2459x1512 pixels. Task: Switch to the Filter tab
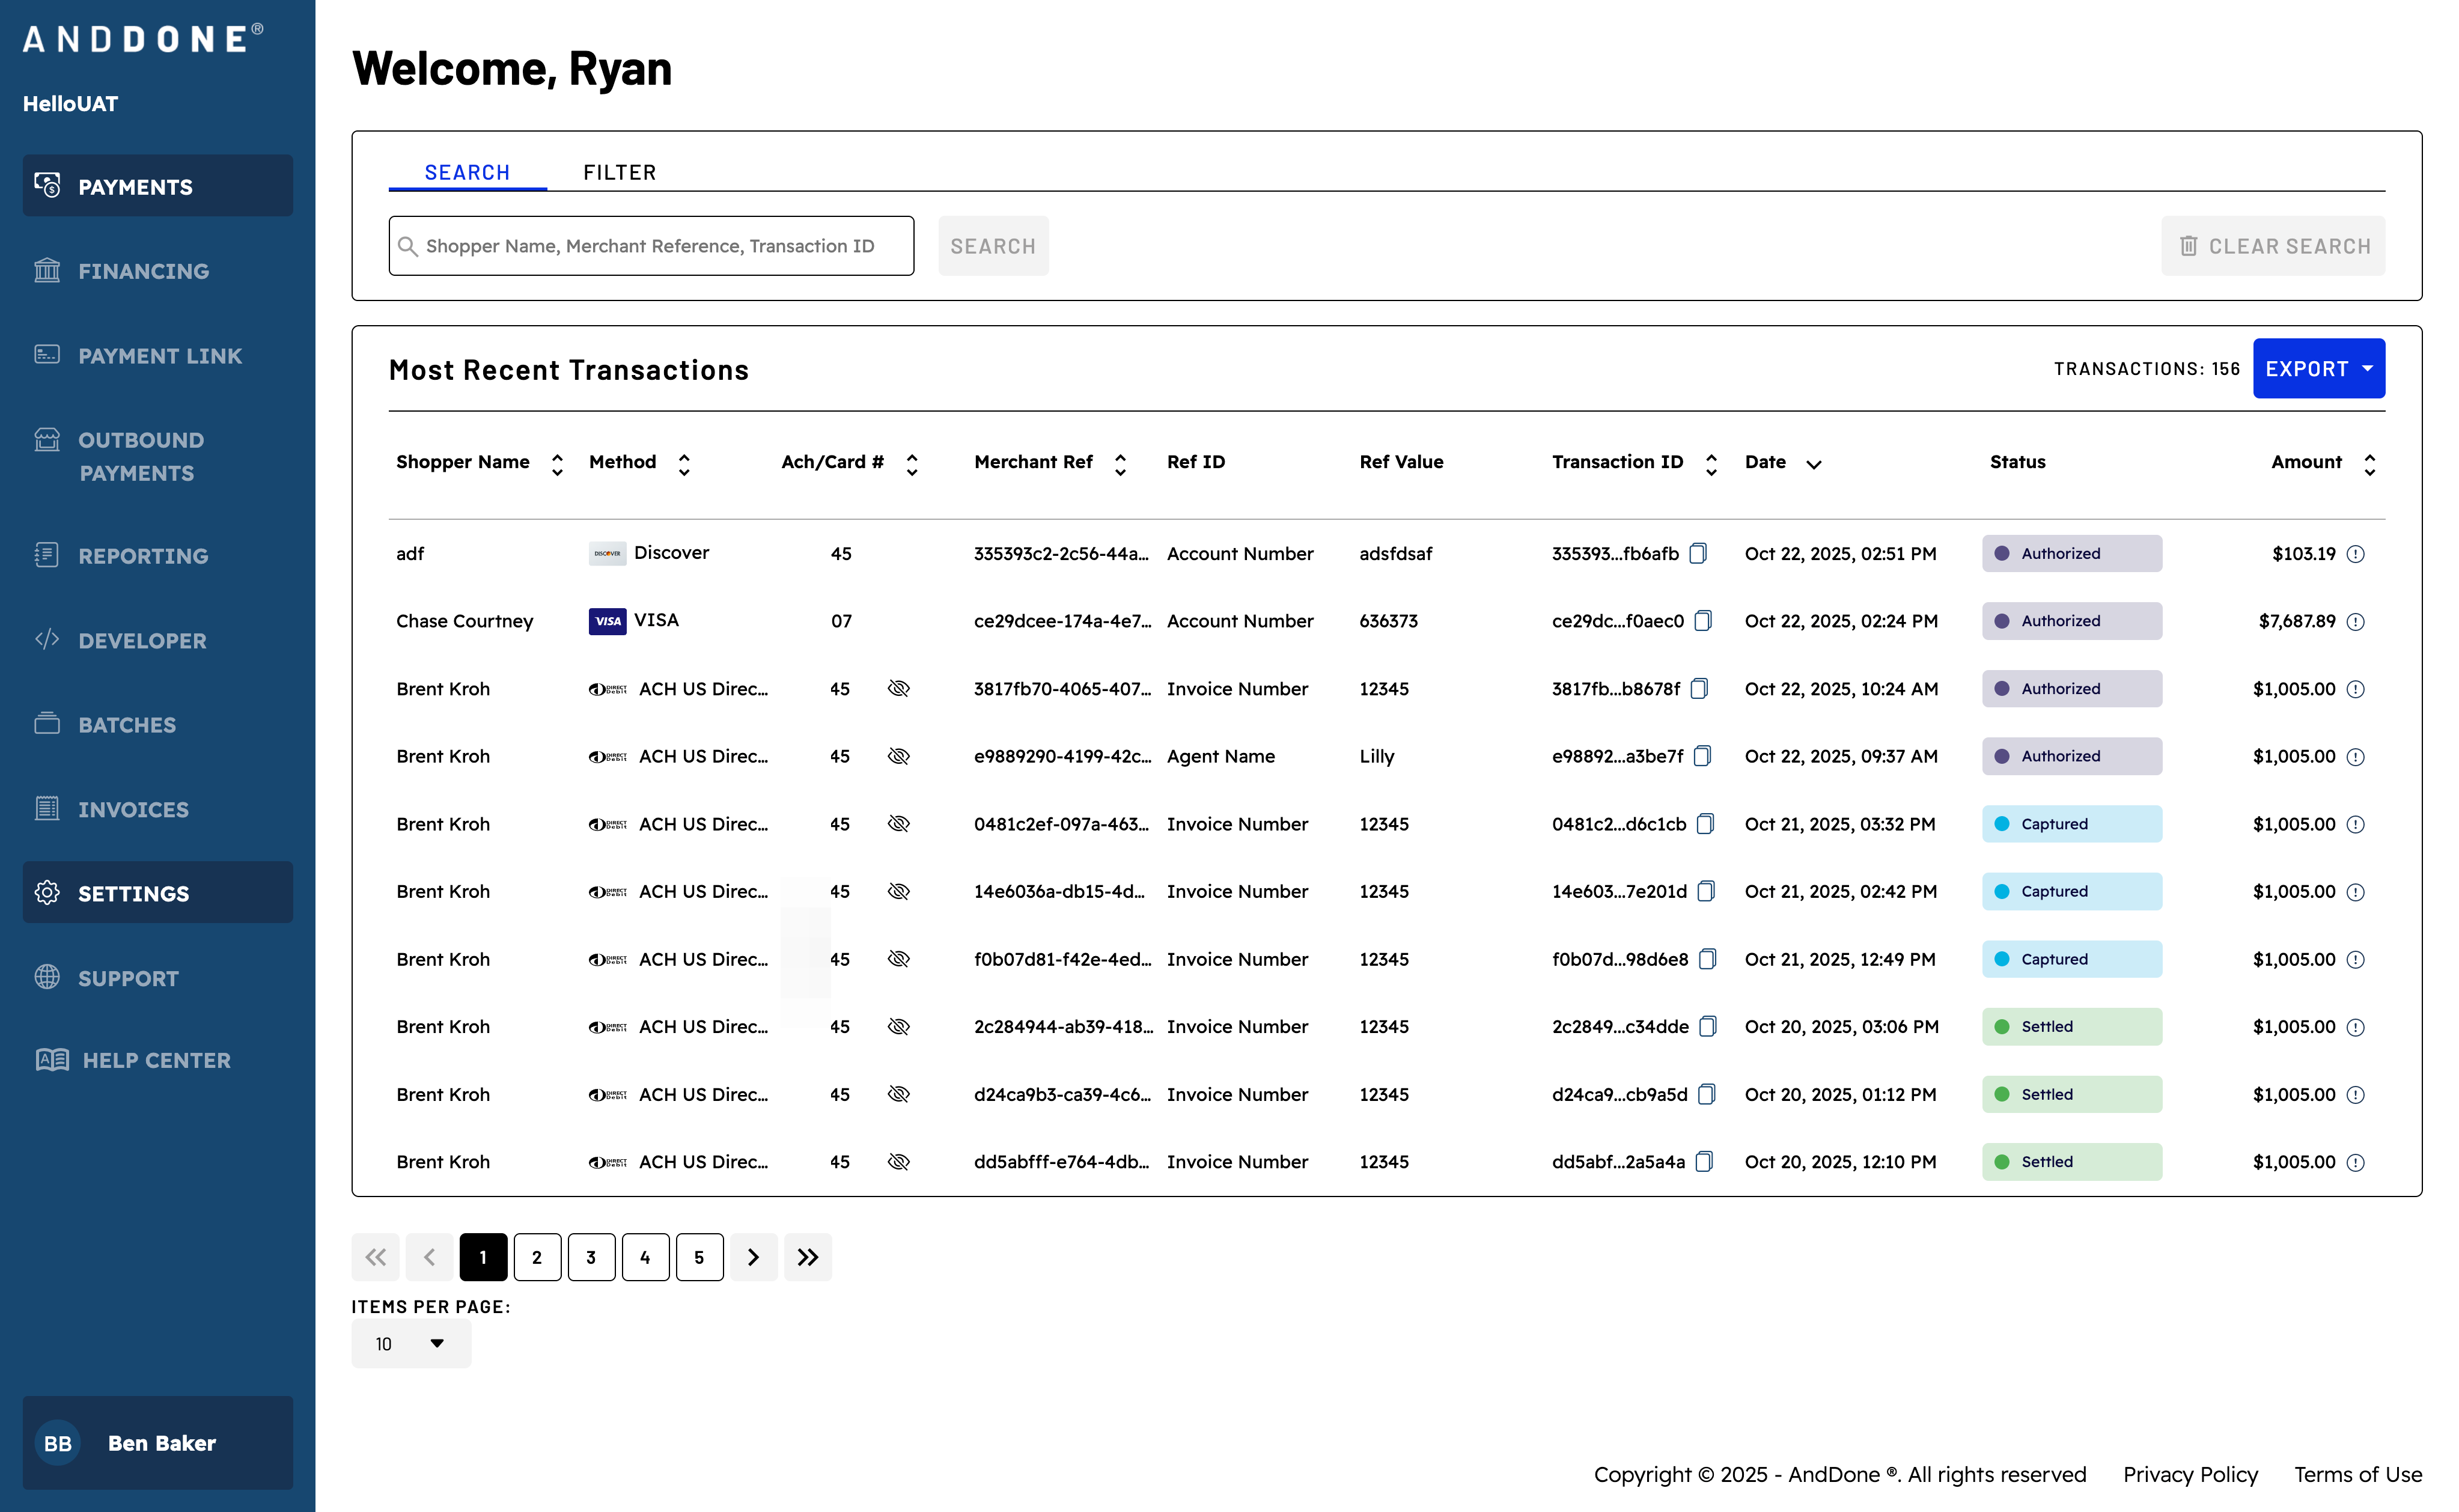point(620,172)
